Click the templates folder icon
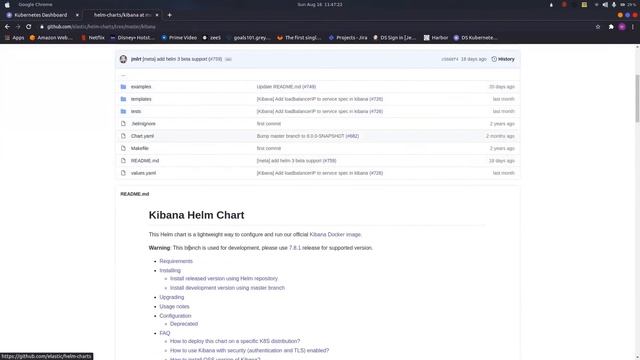The height and width of the screenshot is (360, 640). (x=123, y=99)
